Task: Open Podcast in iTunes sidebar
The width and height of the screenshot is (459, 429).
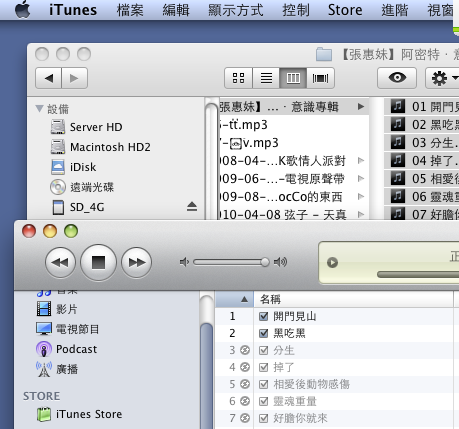Action: pos(66,349)
